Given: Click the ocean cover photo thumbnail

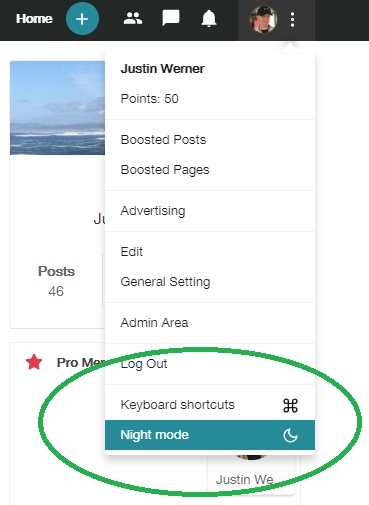Looking at the screenshot, I should pos(57,108).
